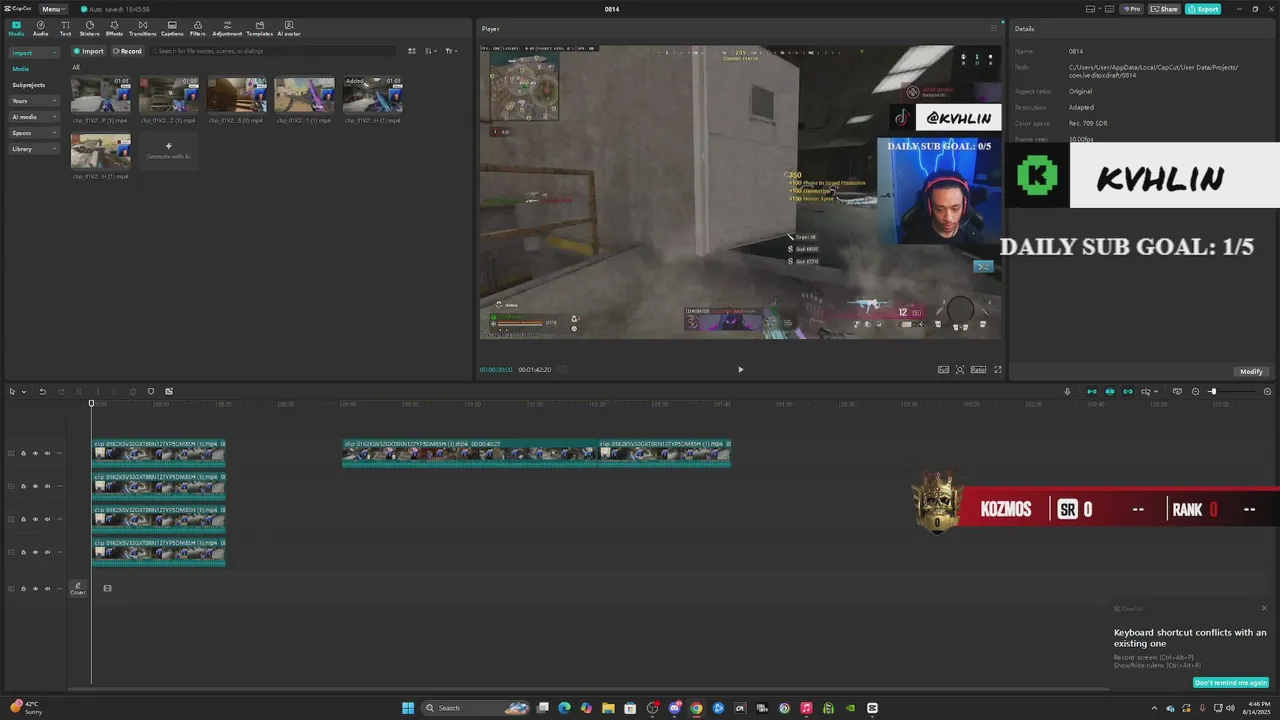
Task: Switch to the Media tab
Action: pyautogui.click(x=16, y=28)
